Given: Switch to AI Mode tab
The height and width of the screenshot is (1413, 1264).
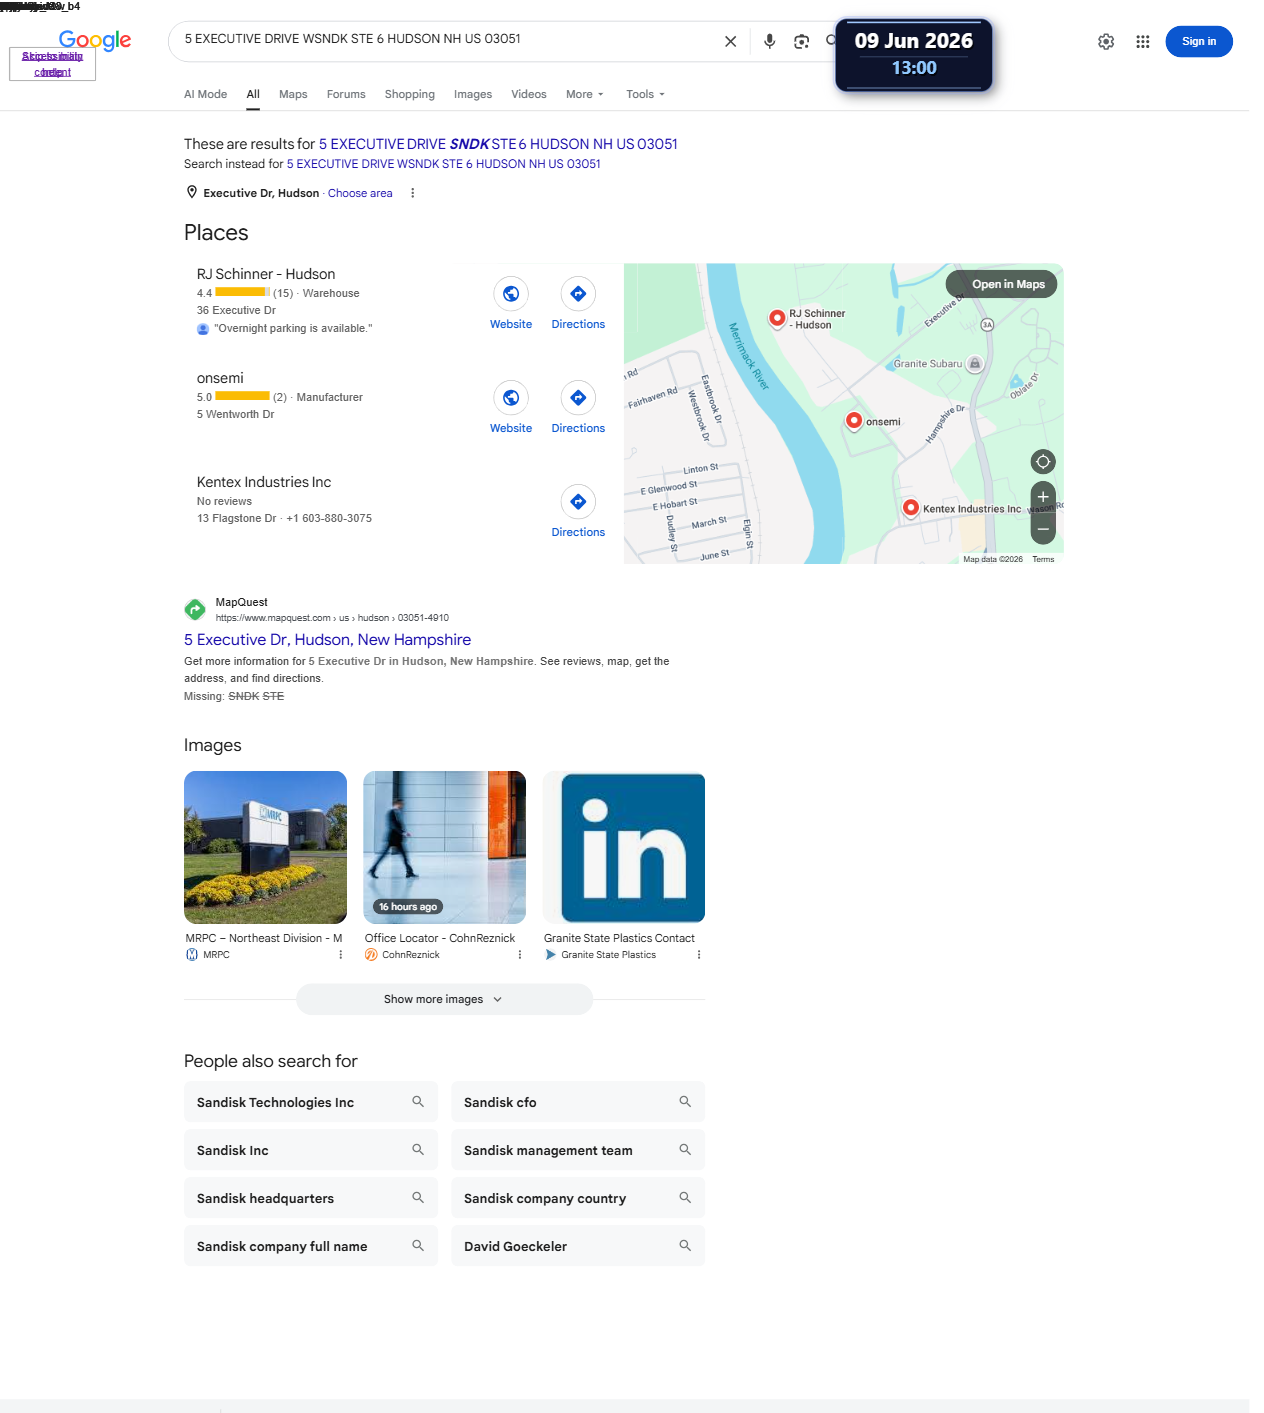Looking at the screenshot, I should 205,94.
